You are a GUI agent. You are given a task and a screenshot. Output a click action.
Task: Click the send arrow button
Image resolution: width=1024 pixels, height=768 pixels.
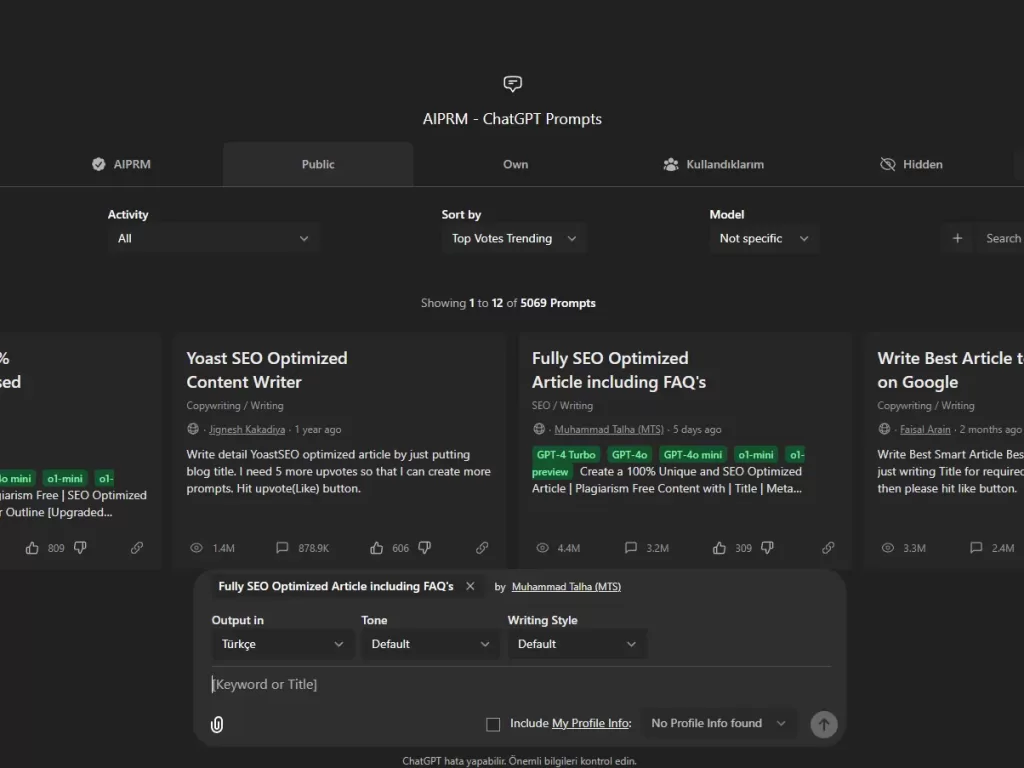tap(824, 724)
